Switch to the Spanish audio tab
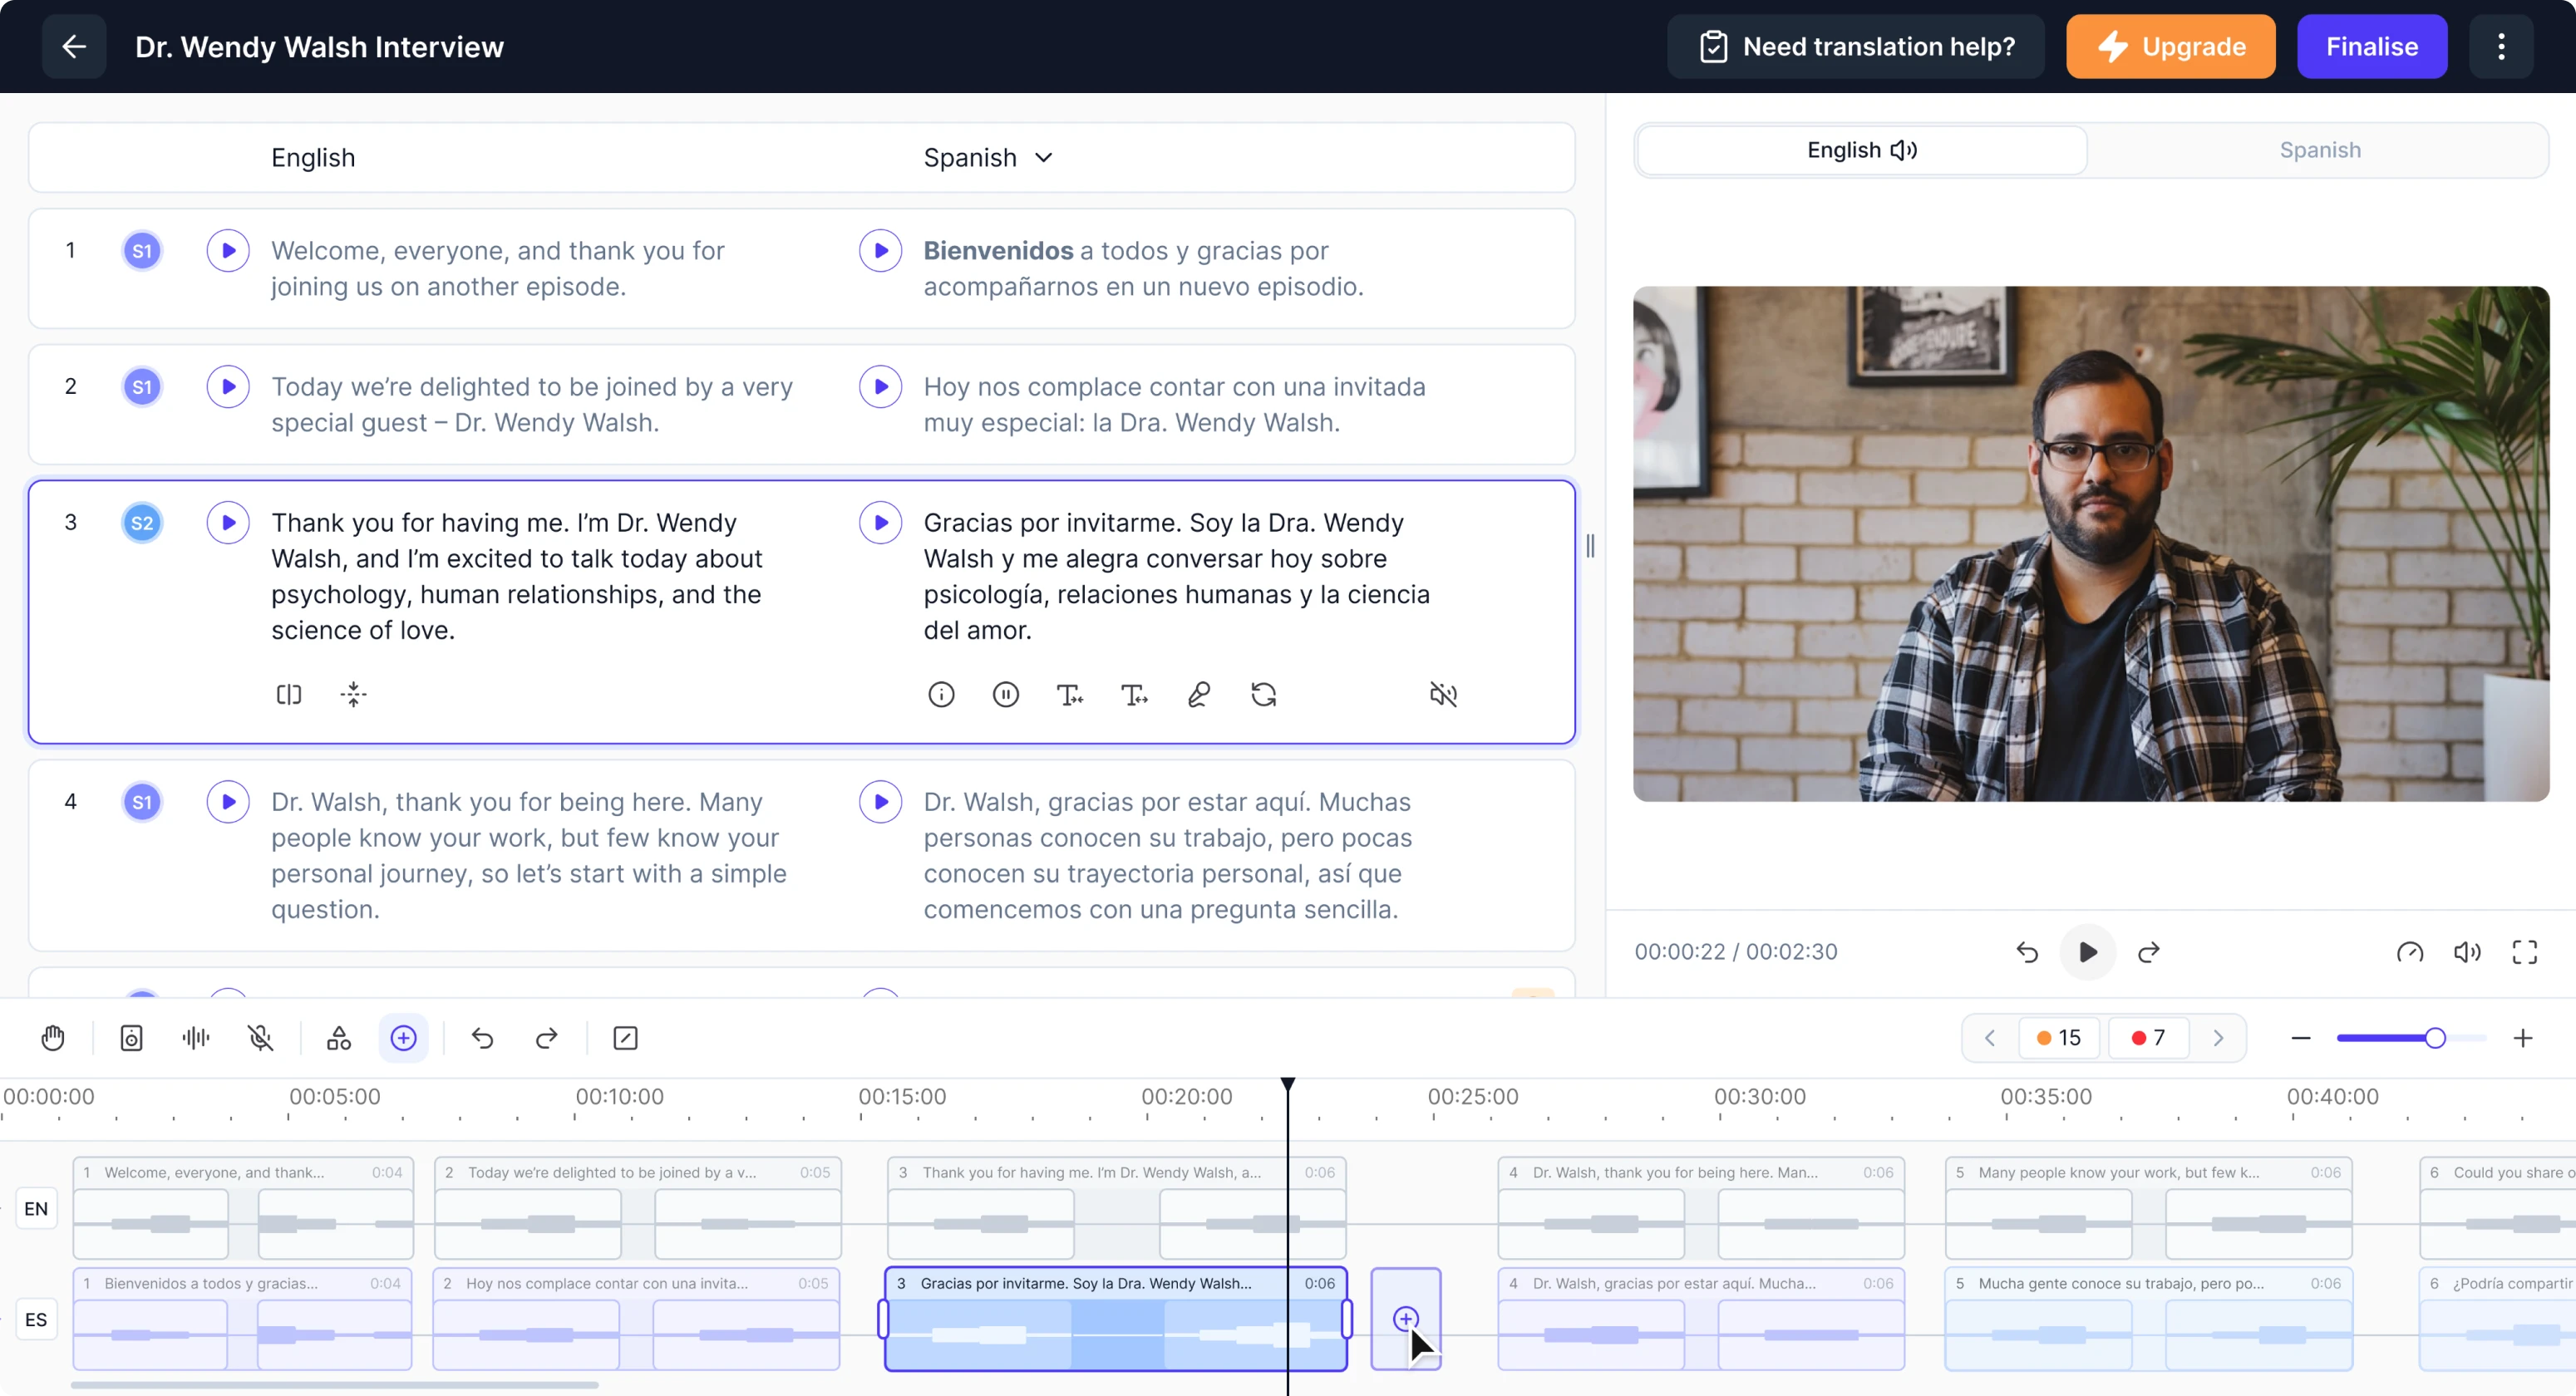Image resolution: width=2576 pixels, height=1396 pixels. coord(2319,150)
